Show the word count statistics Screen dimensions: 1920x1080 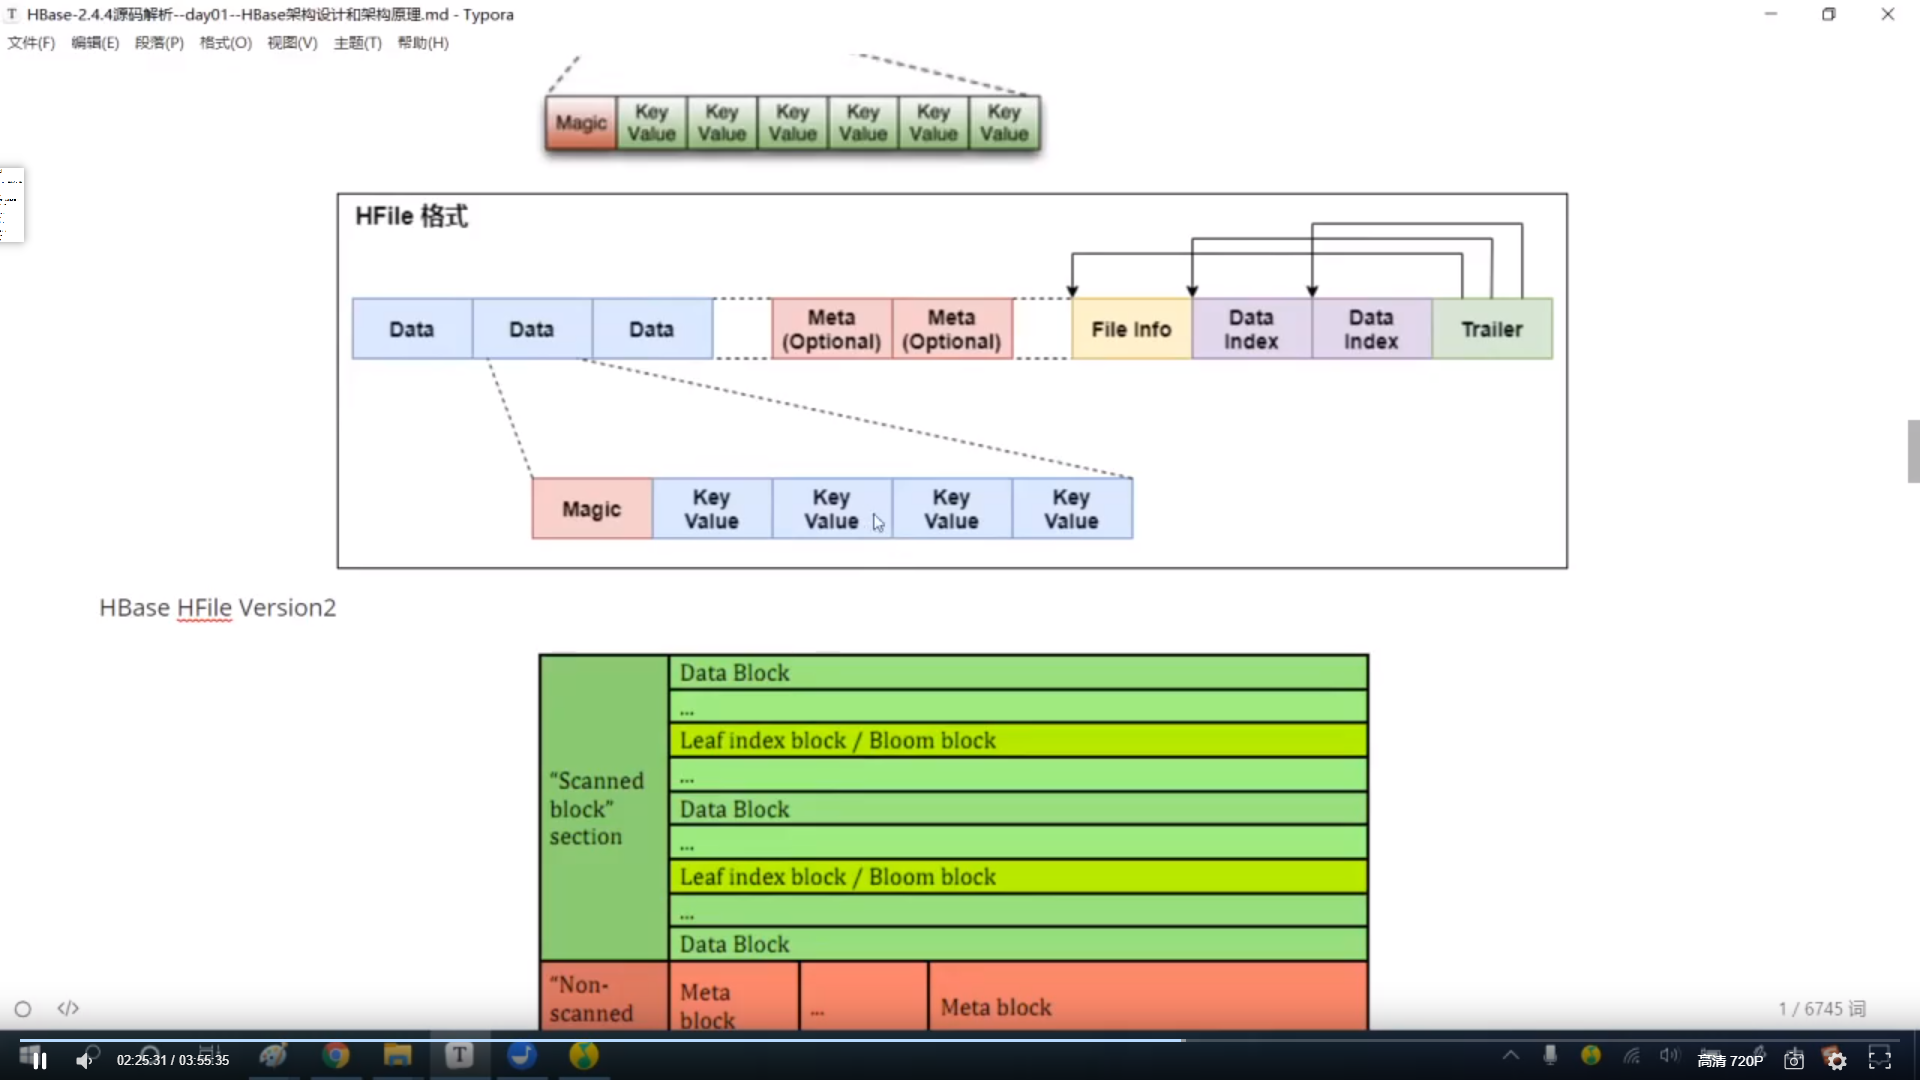click(1822, 1009)
